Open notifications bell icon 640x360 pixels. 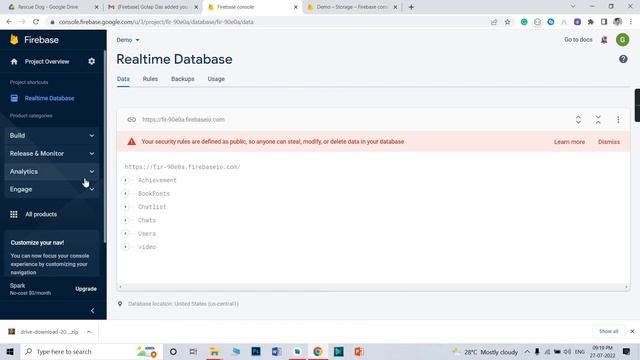[604, 40]
